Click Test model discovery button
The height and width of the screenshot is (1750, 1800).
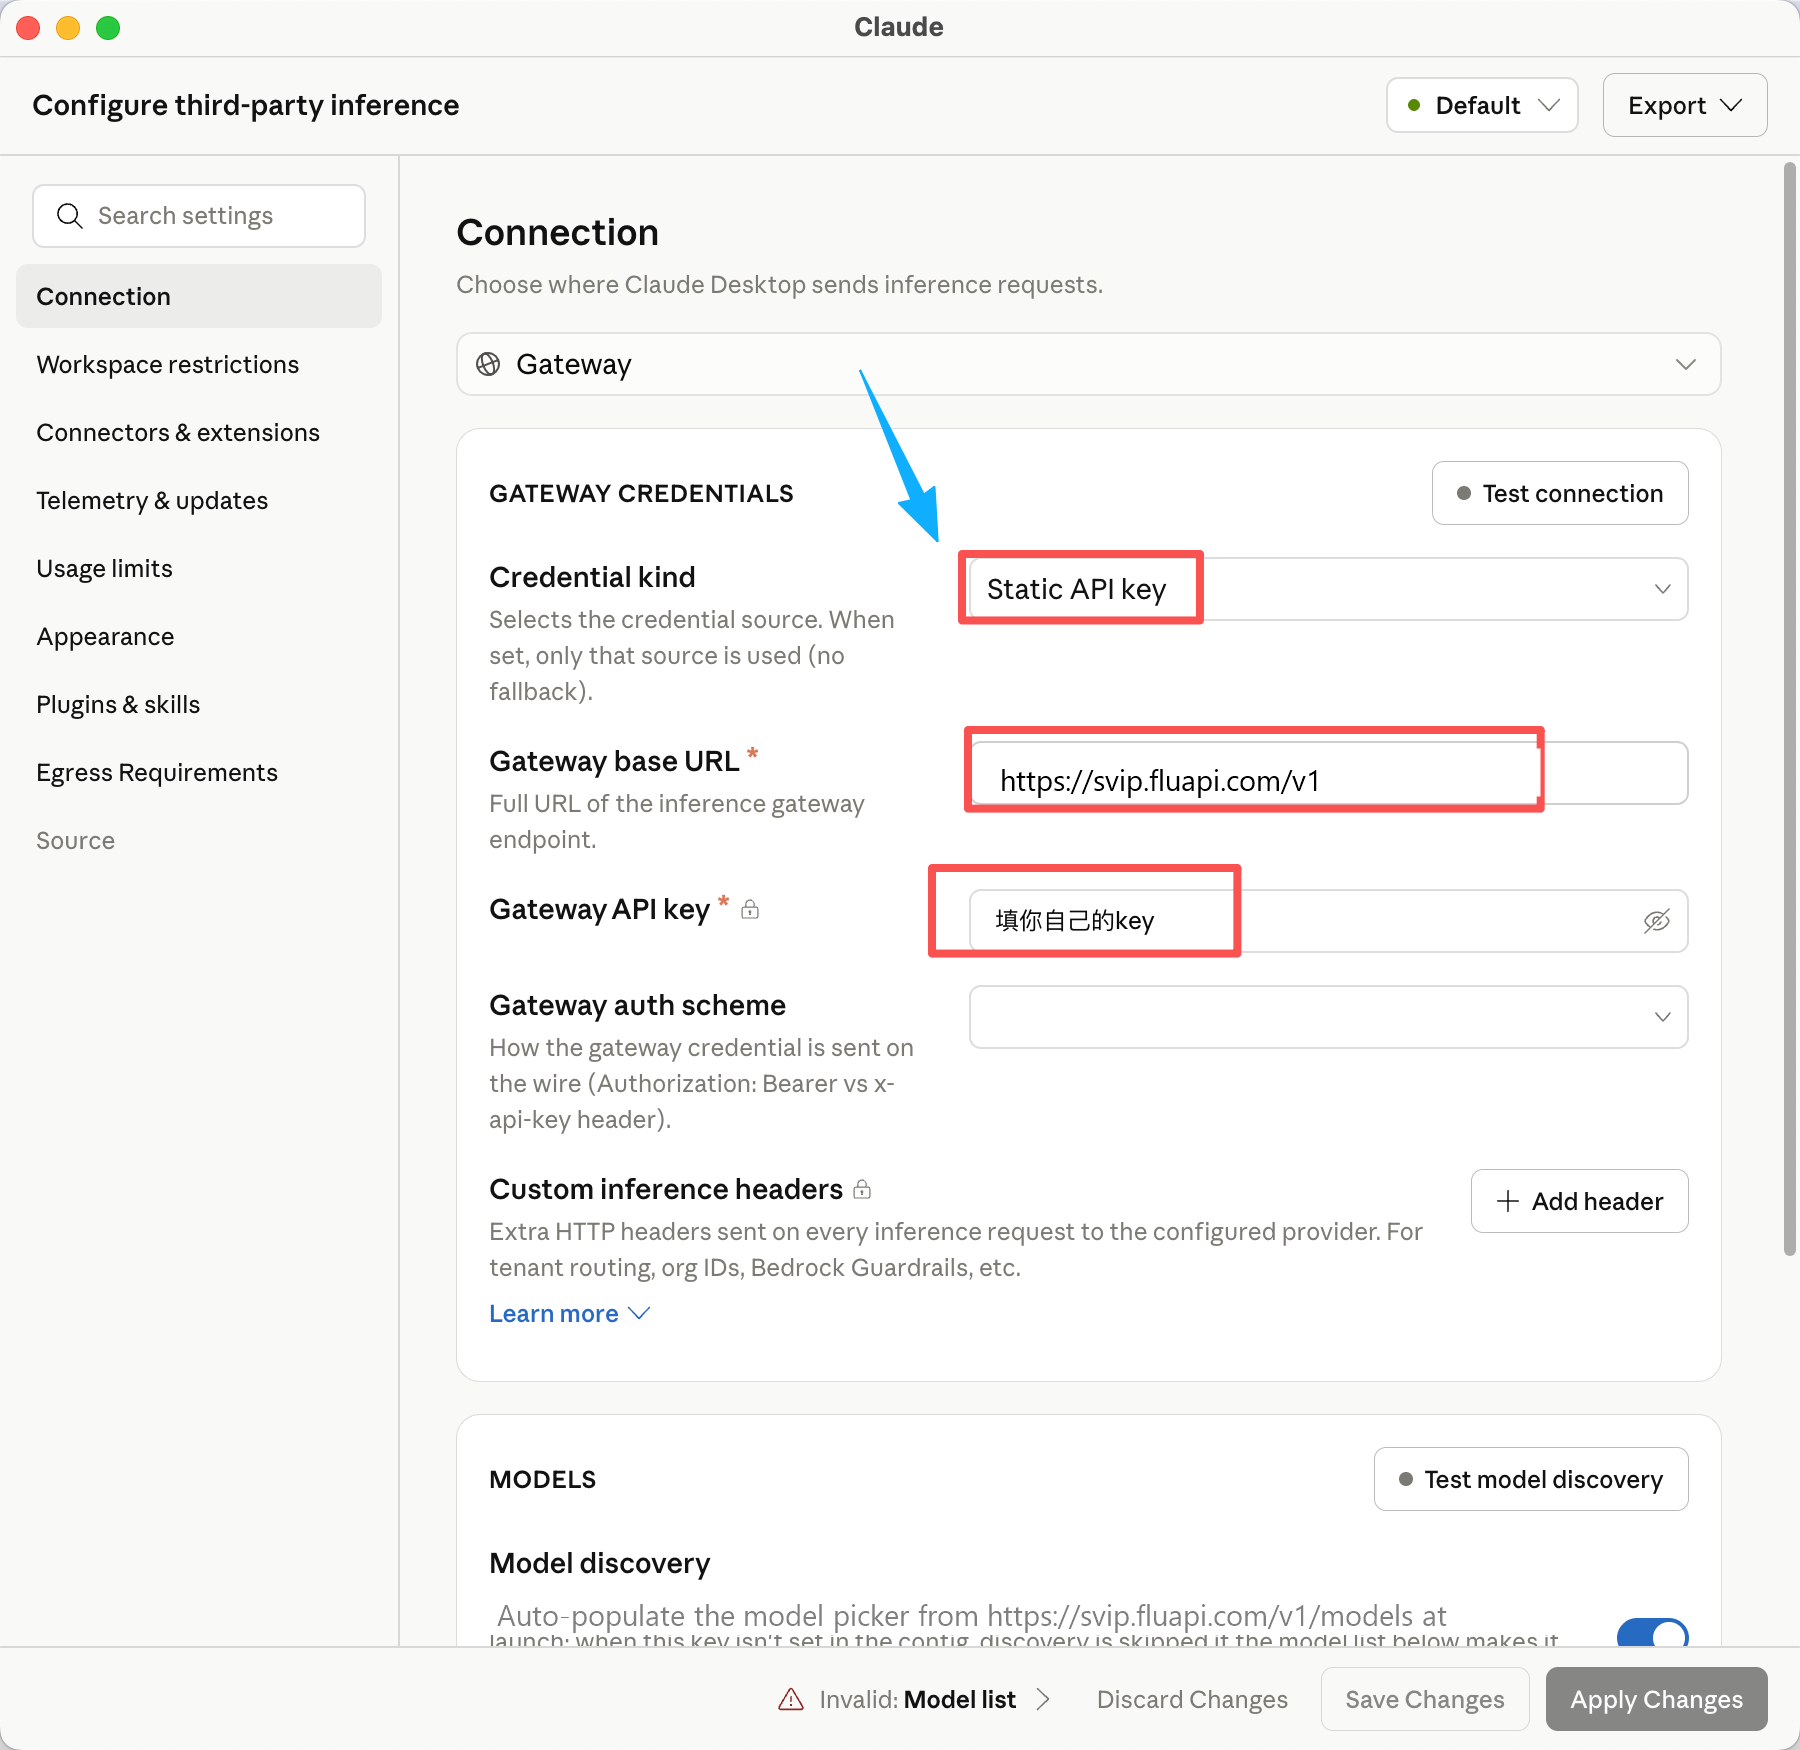point(1531,1479)
